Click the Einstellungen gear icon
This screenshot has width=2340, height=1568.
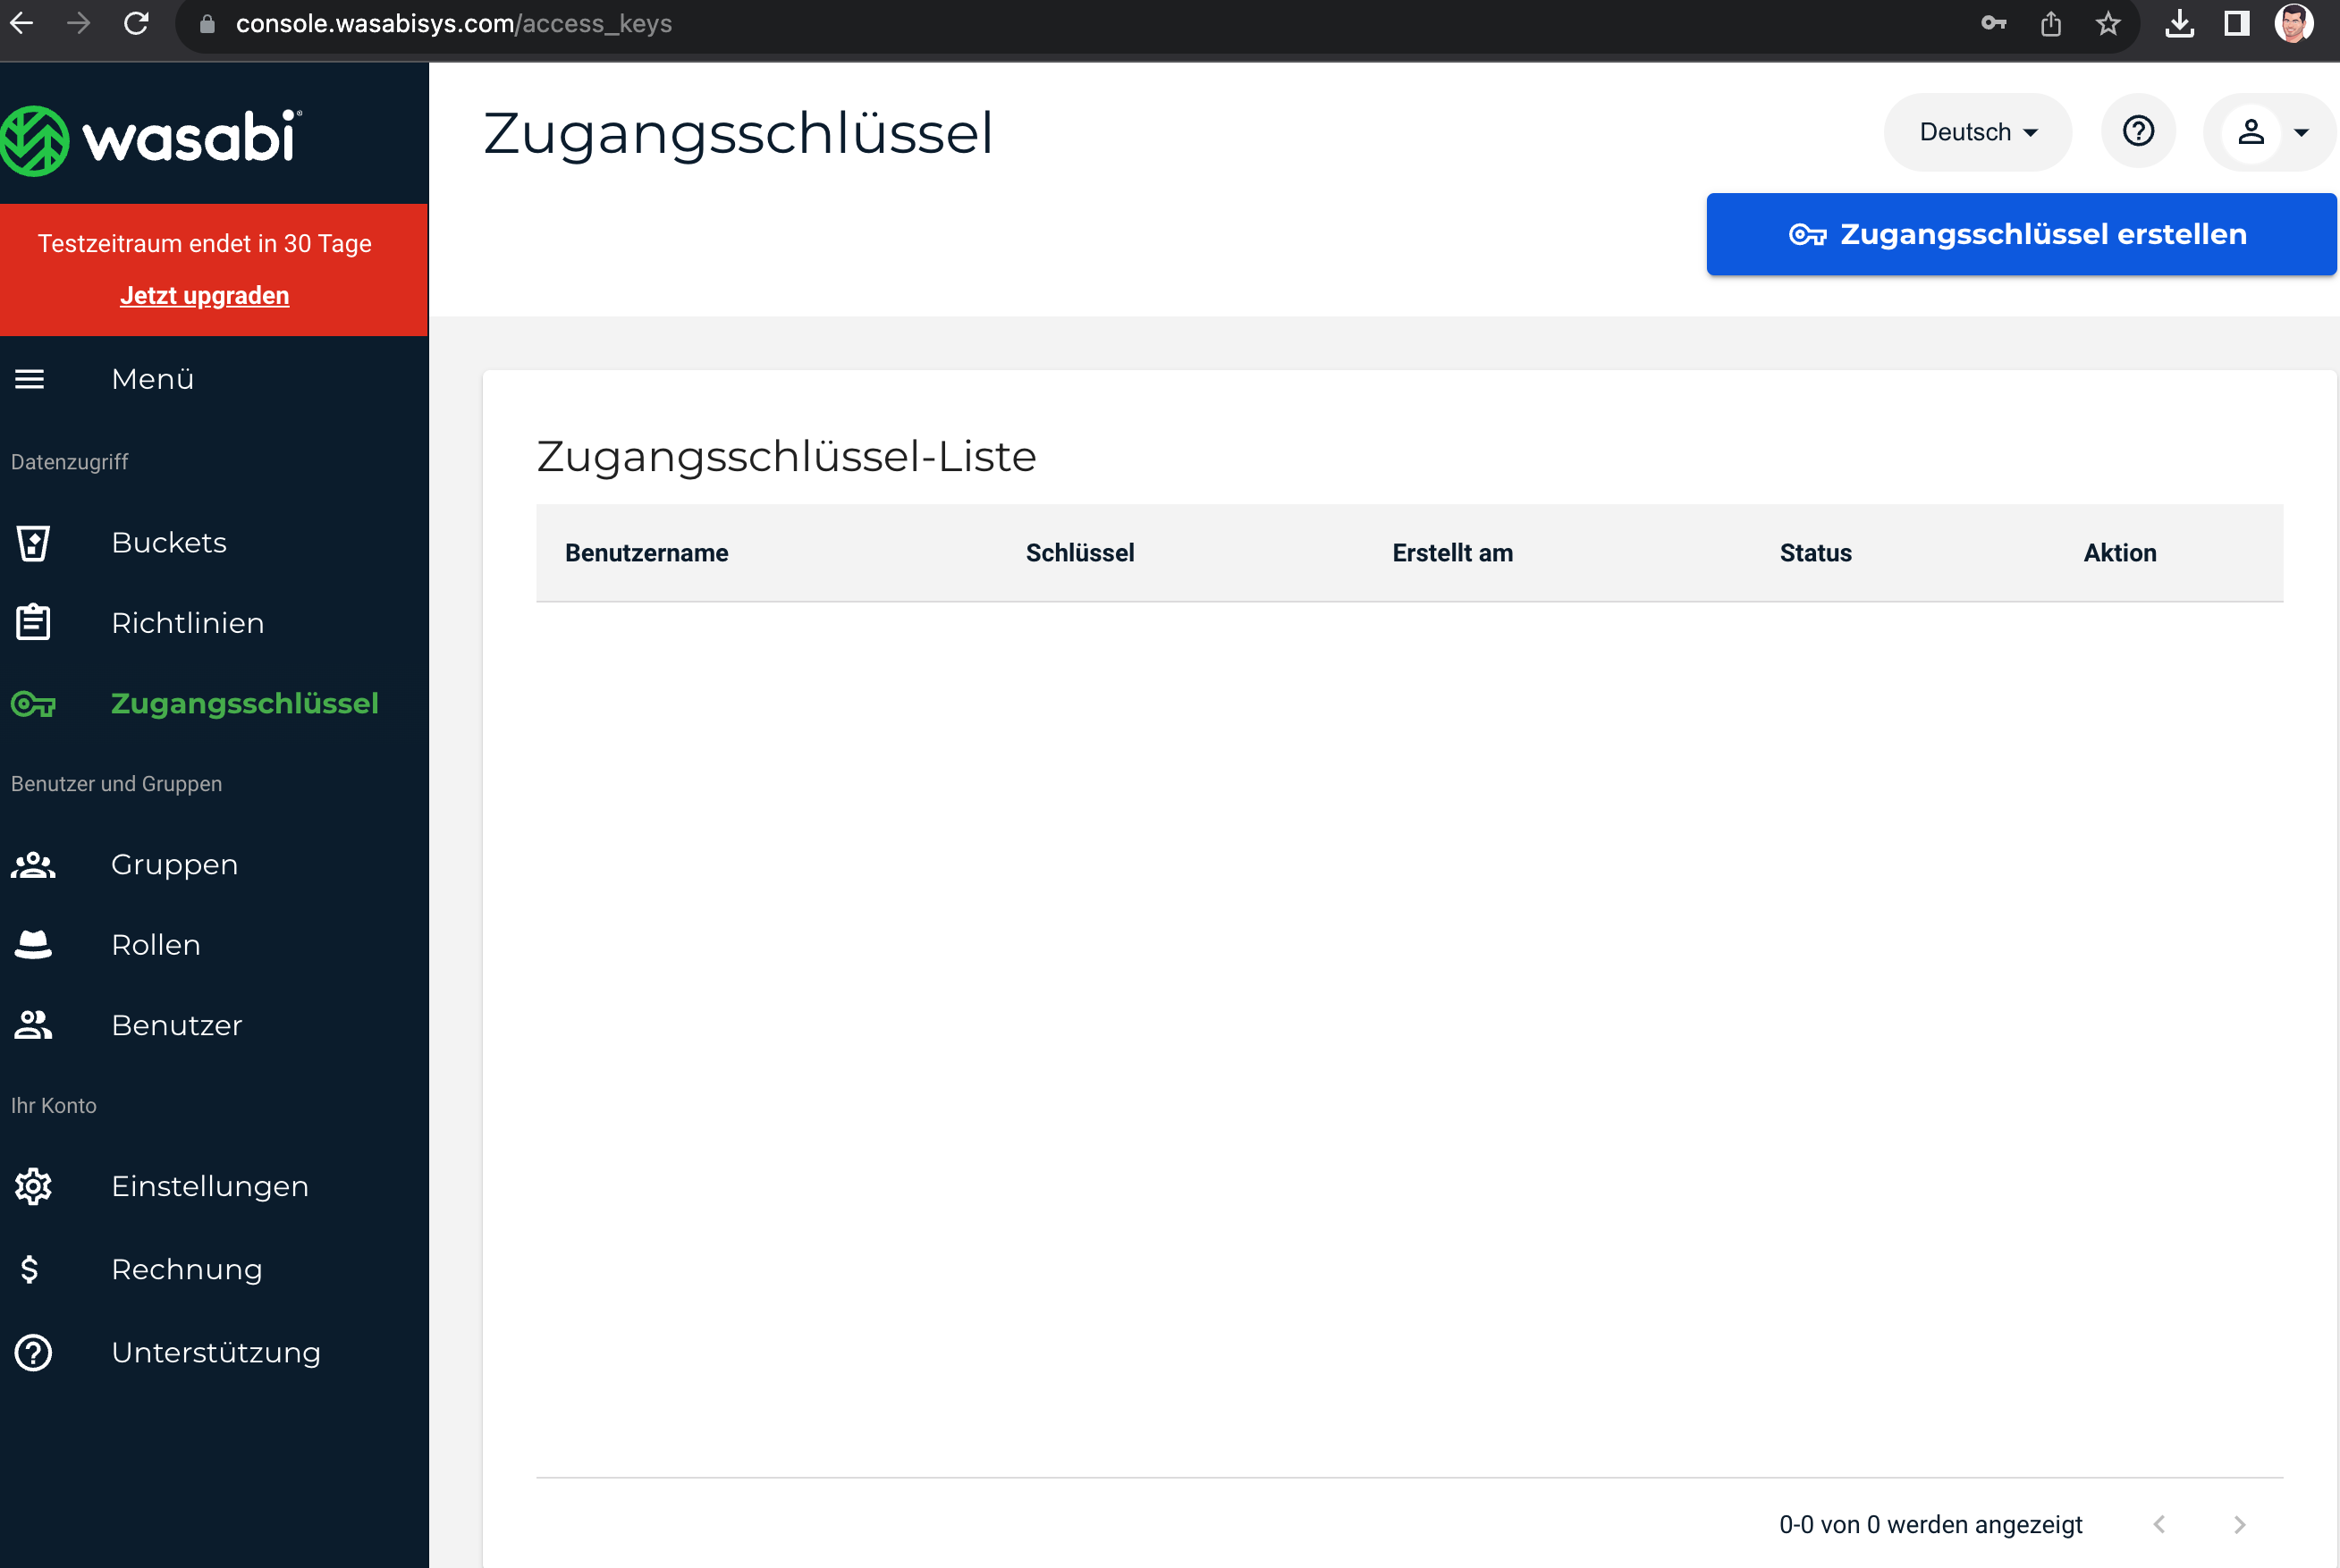(33, 1186)
